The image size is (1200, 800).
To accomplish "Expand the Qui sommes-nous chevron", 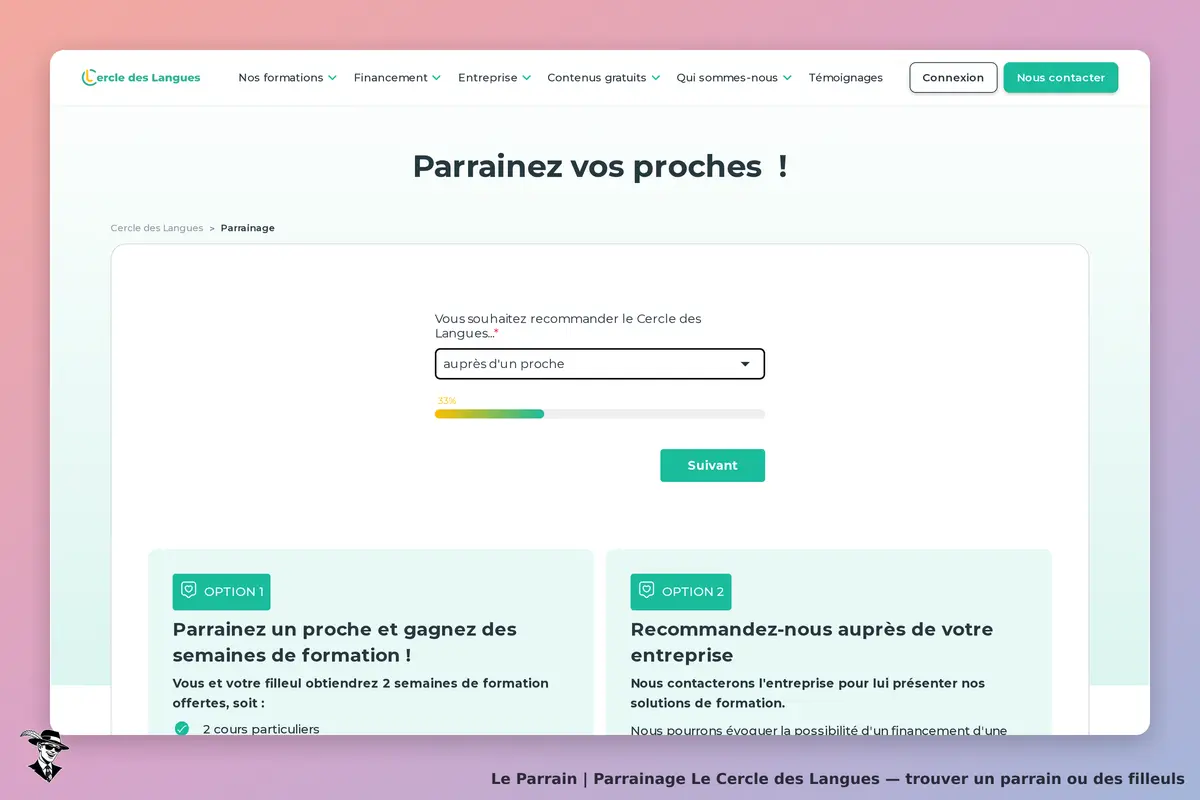I will [787, 78].
